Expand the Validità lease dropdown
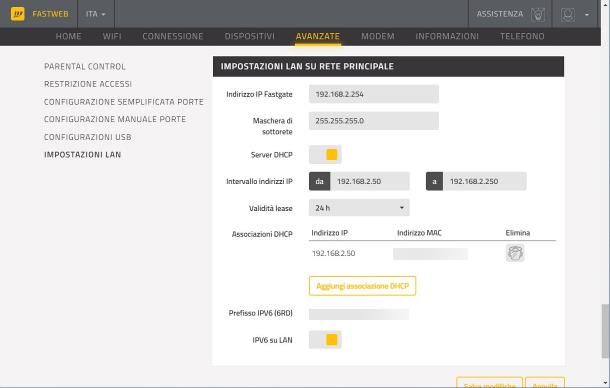The image size is (610, 388). (x=359, y=208)
